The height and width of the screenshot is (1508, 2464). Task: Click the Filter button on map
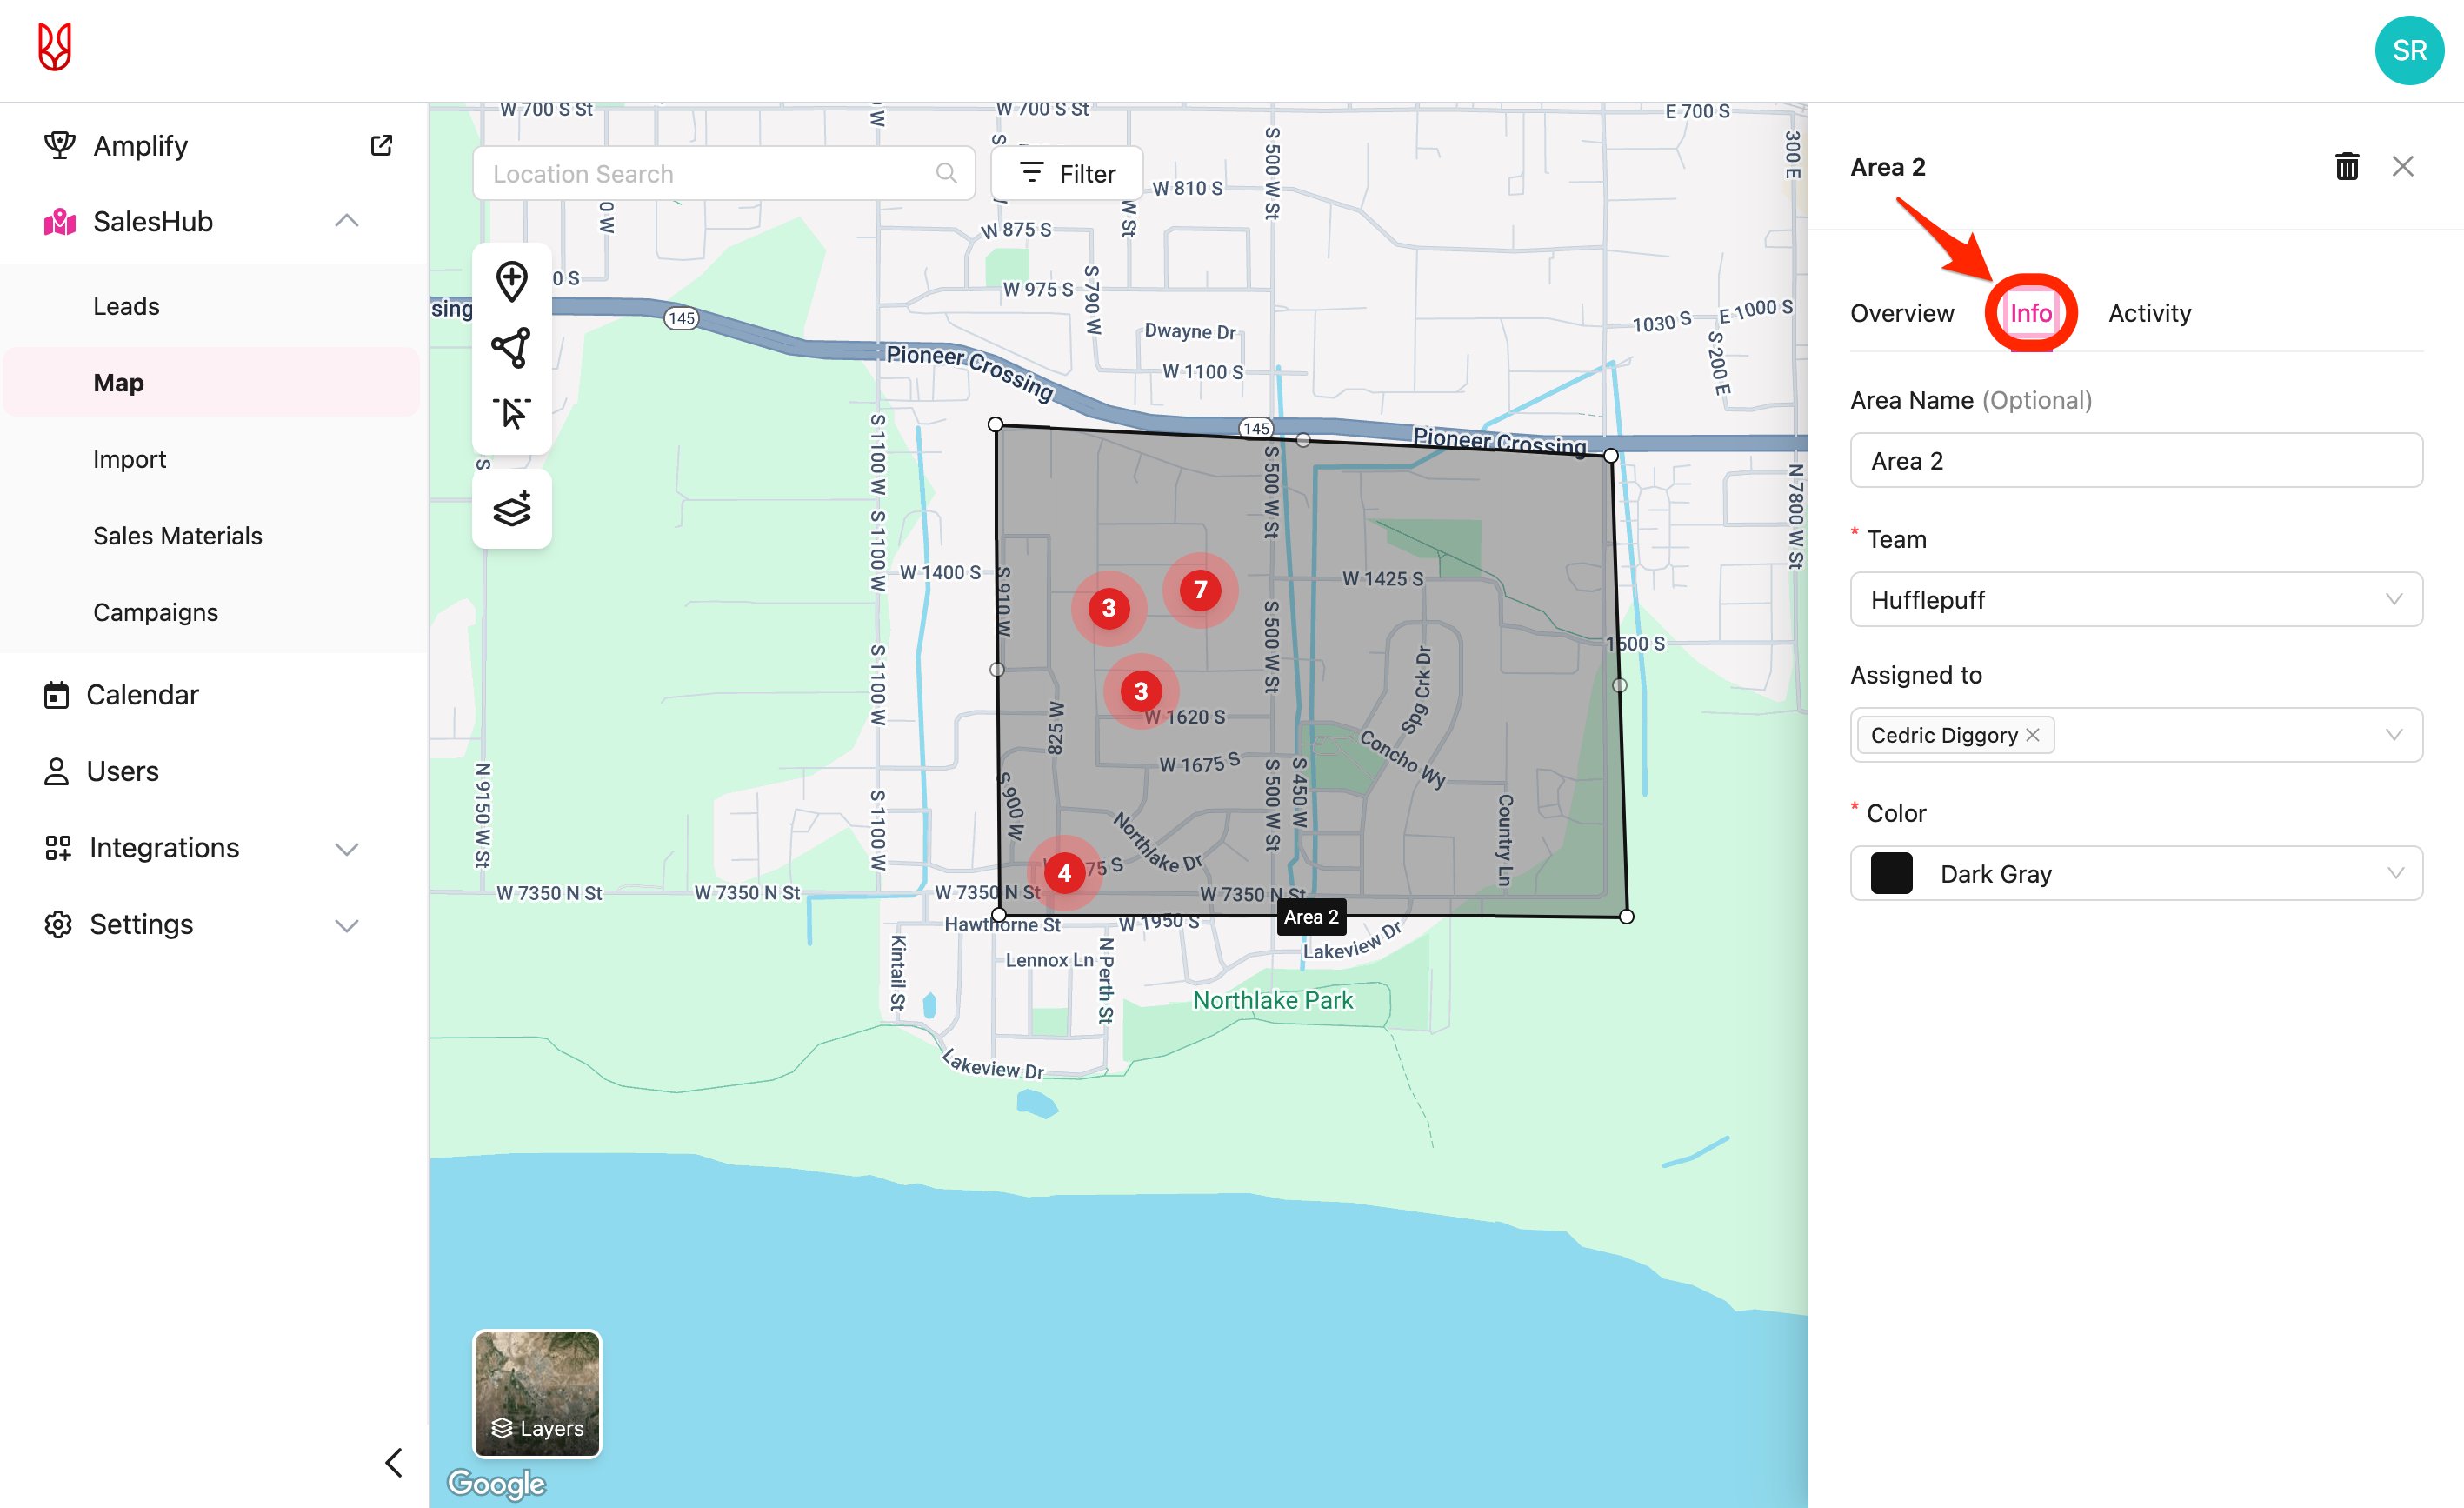coord(1067,174)
